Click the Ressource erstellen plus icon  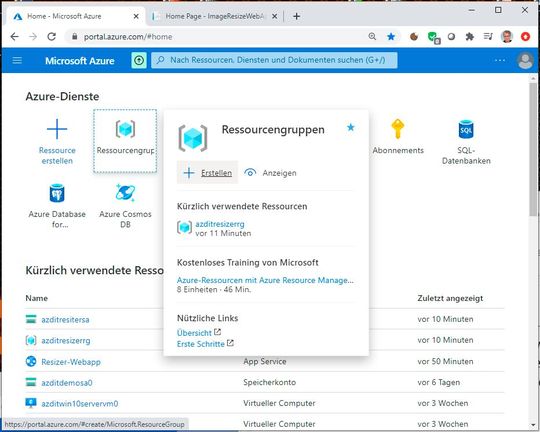(57, 129)
